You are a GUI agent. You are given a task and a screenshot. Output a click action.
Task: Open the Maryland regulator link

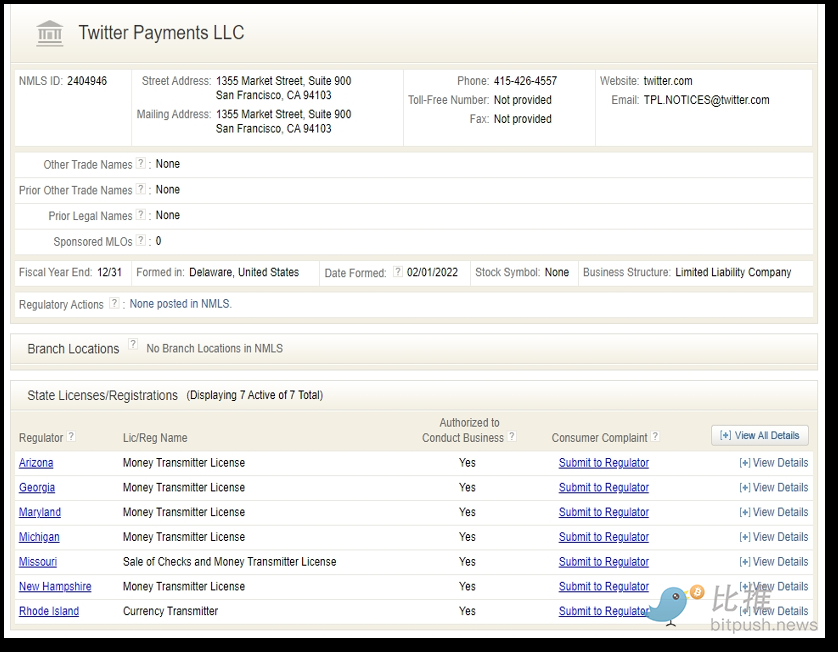click(40, 512)
